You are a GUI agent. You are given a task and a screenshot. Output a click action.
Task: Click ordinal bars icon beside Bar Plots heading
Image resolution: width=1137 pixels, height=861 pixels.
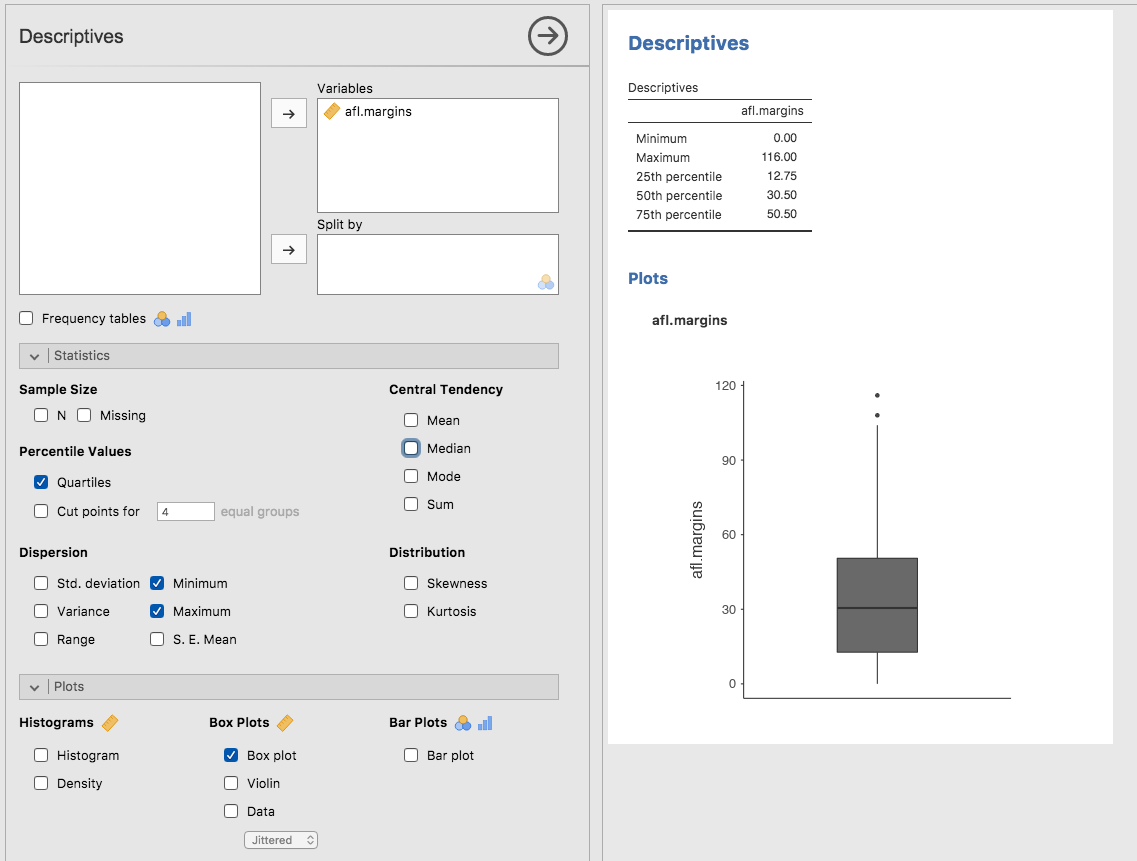tap(485, 723)
